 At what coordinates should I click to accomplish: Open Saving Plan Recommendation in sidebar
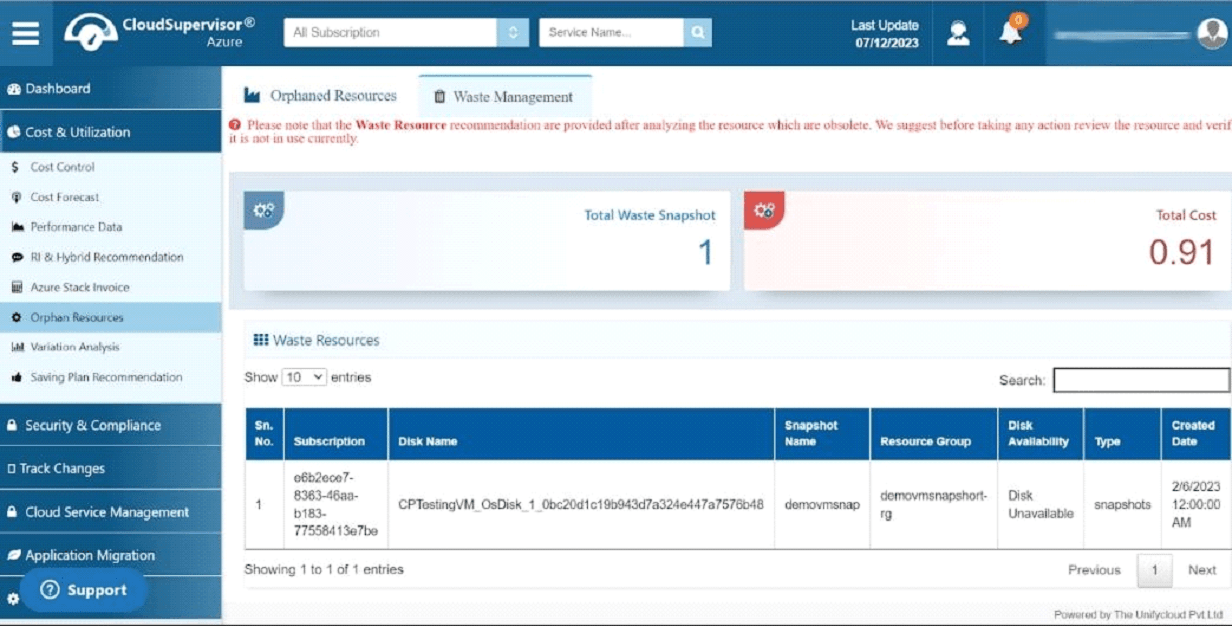111,377
